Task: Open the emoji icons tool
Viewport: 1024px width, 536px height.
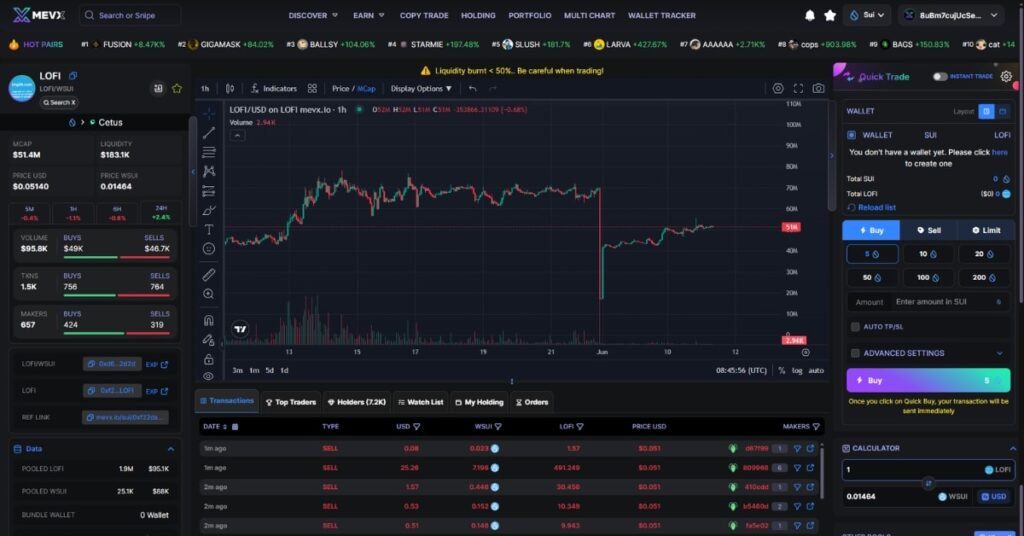Action: click(209, 249)
